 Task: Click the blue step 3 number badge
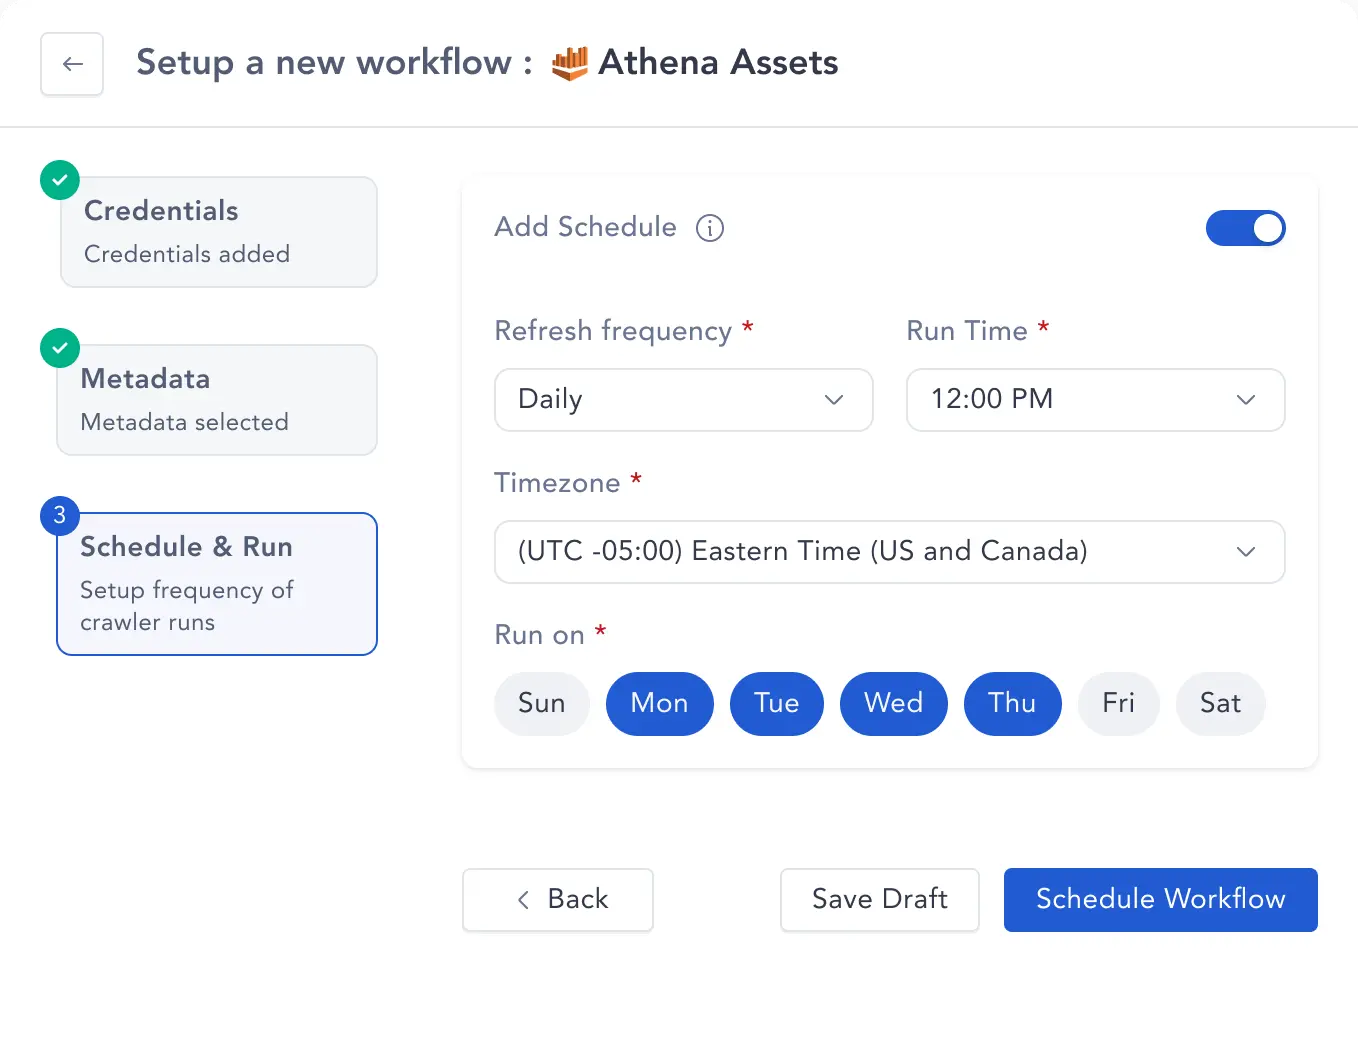point(60,516)
